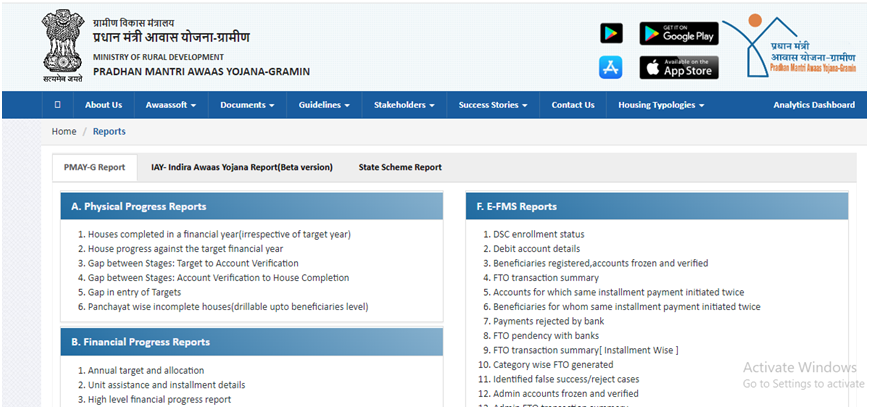Open the About Us page
This screenshot has height=409, width=869.
pyautogui.click(x=104, y=105)
